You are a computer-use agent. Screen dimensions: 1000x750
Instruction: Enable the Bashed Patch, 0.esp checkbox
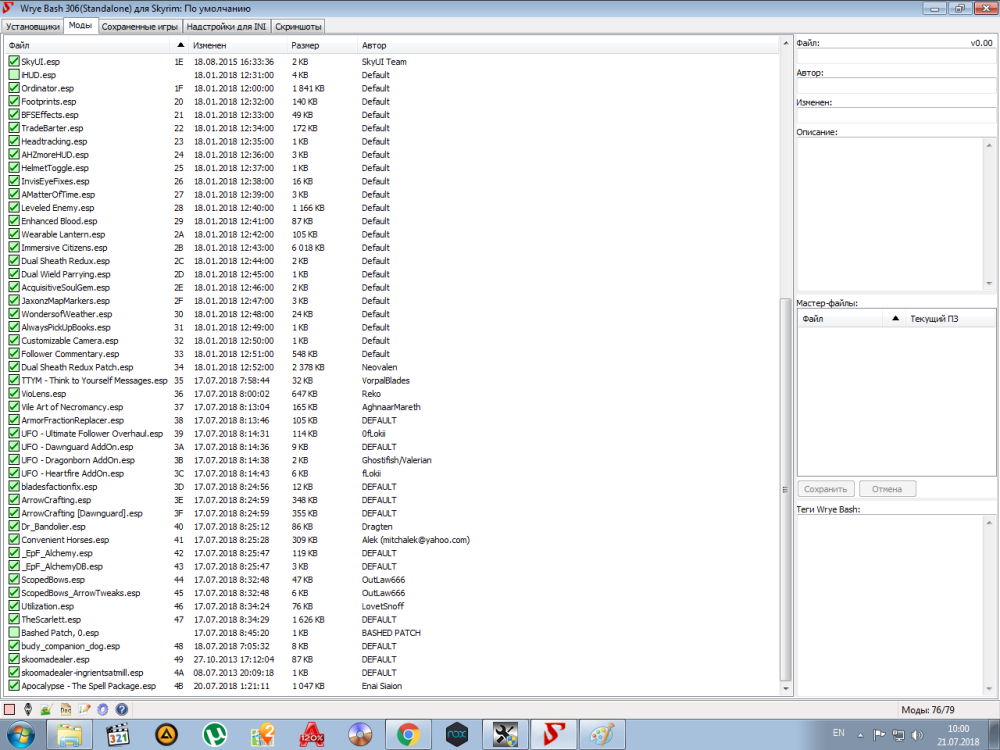pyautogui.click(x=14, y=633)
